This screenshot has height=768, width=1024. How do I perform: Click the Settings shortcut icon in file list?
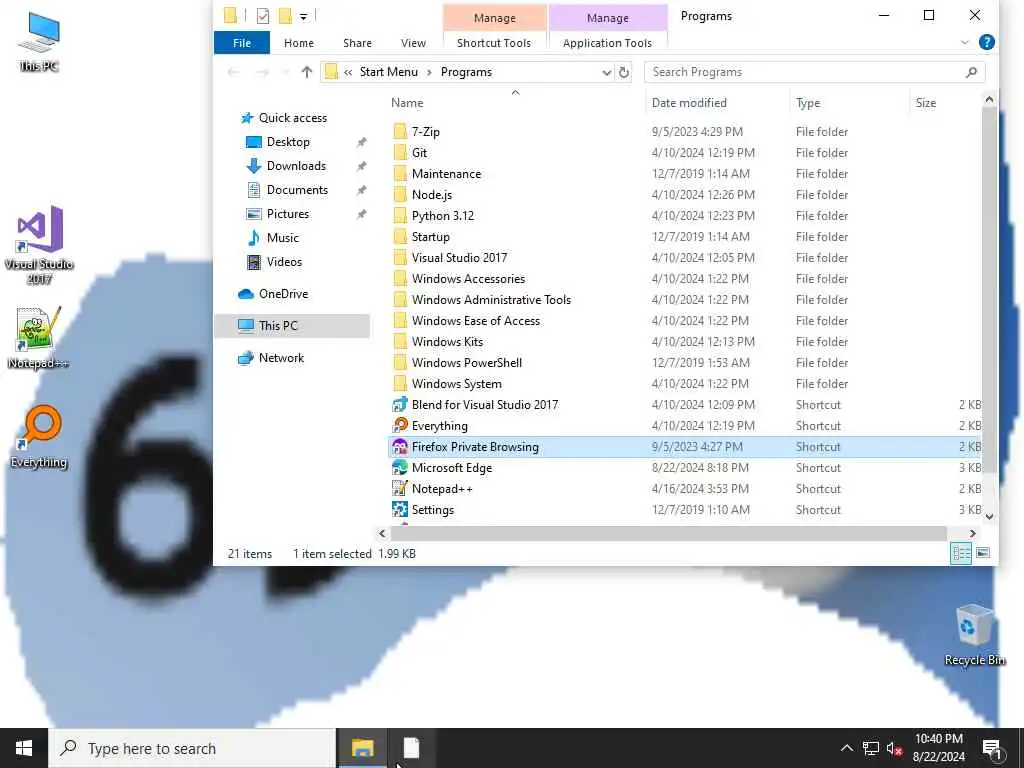pos(400,509)
